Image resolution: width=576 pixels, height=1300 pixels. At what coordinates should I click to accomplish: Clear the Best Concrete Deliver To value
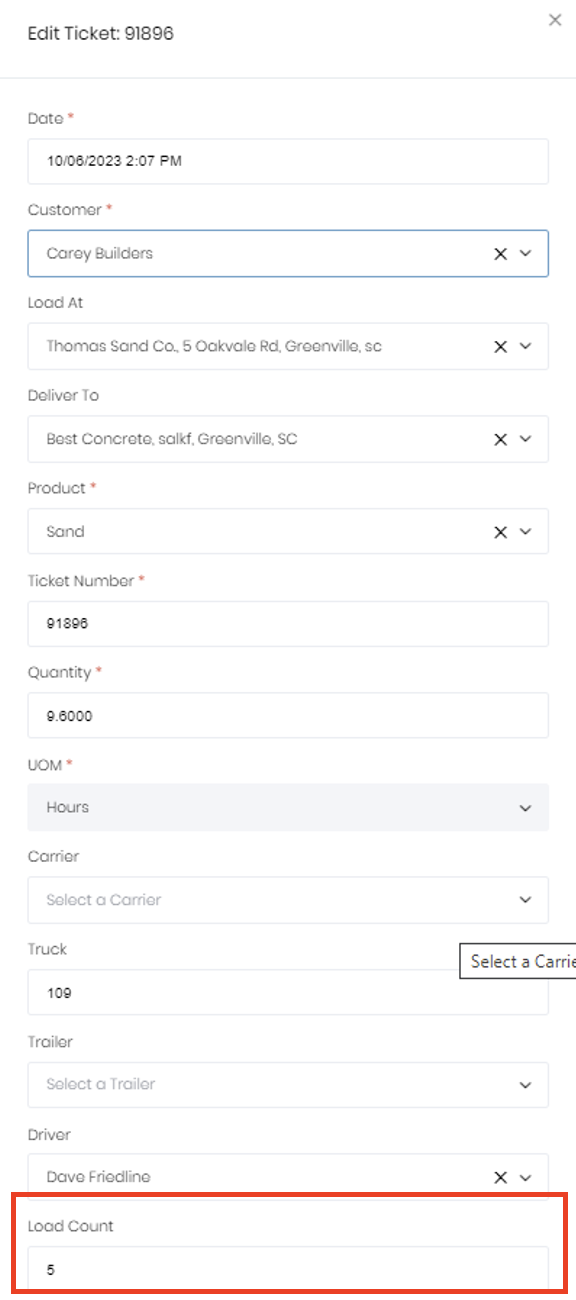point(500,438)
